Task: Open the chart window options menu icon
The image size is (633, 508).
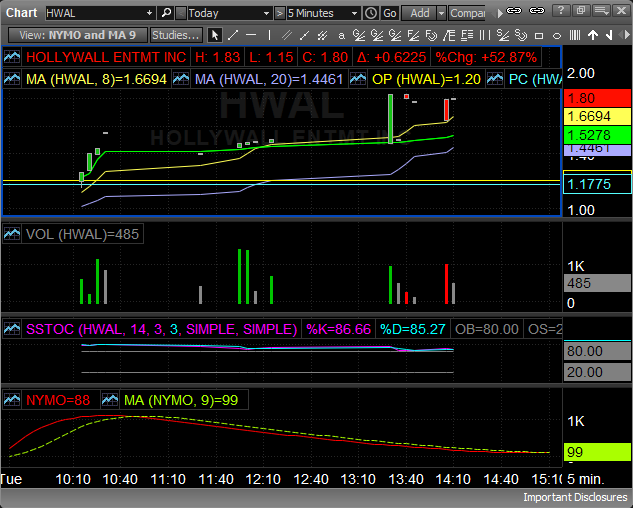Action: (x=601, y=11)
